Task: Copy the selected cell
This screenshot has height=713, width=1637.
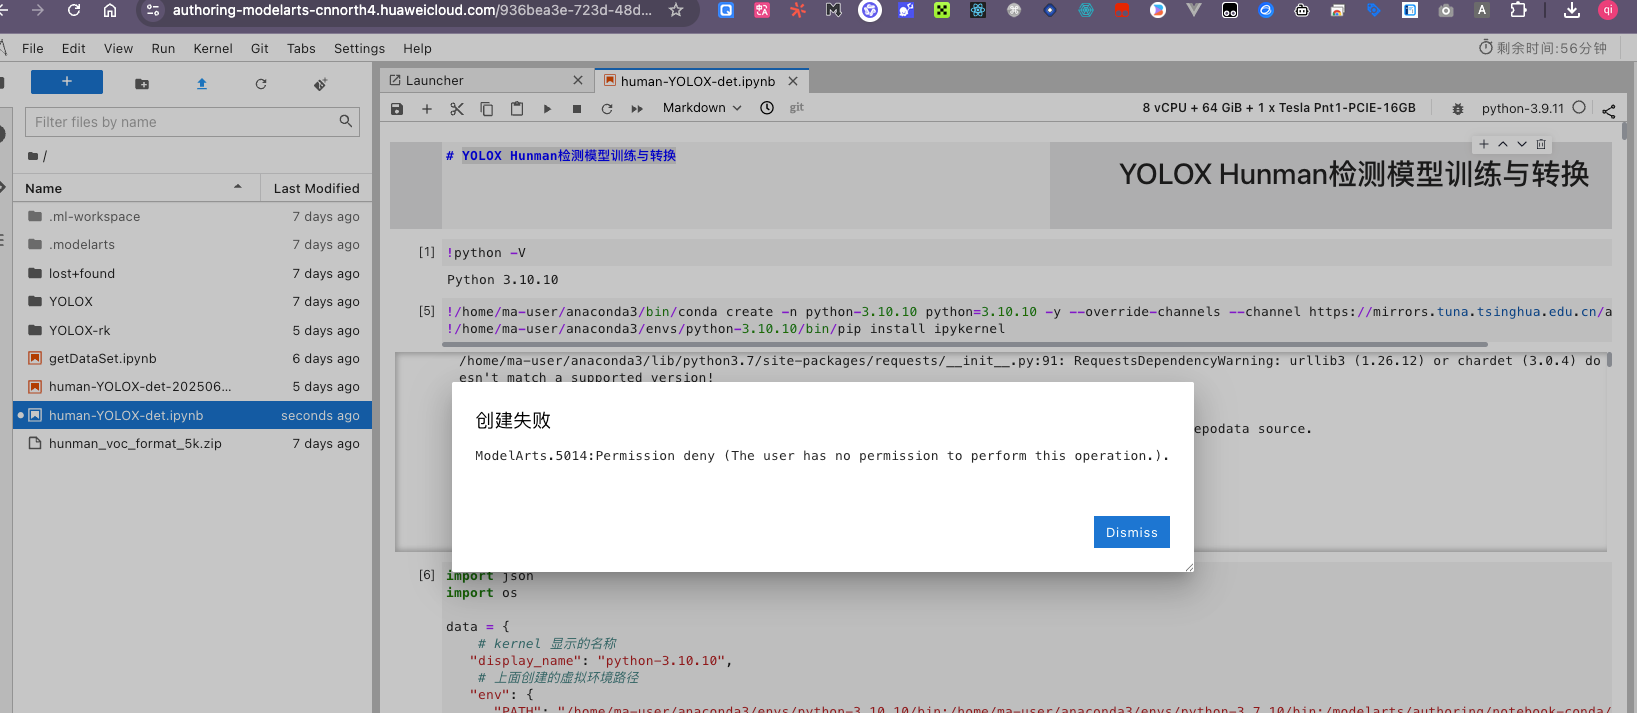Action: [x=487, y=108]
